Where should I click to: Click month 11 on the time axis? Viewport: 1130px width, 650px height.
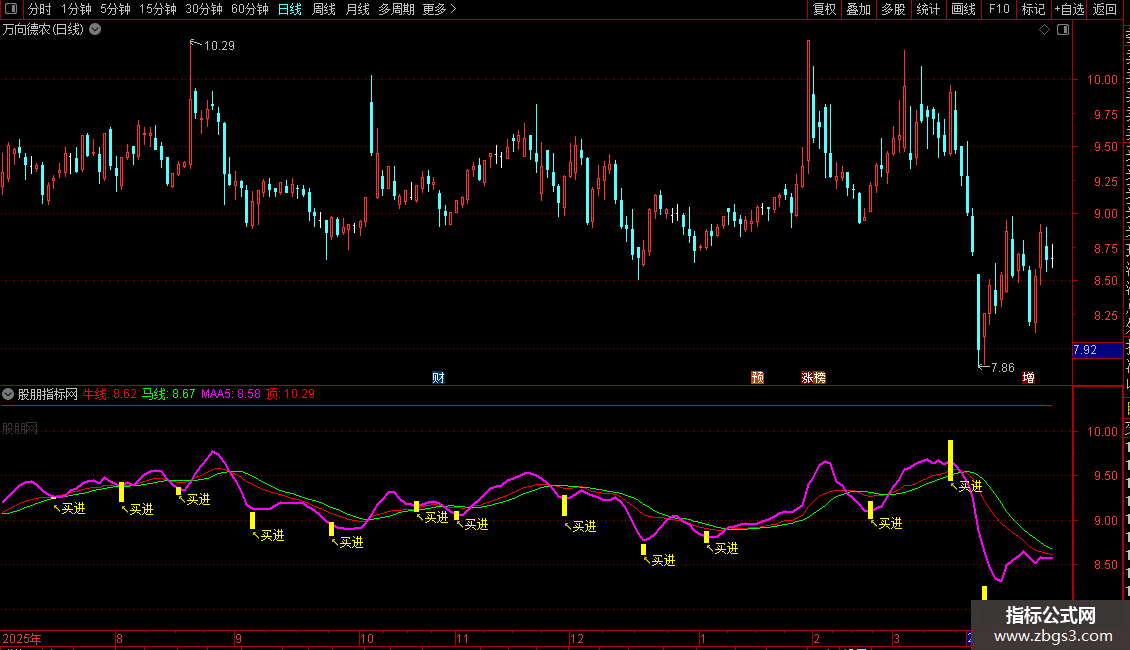pyautogui.click(x=462, y=638)
